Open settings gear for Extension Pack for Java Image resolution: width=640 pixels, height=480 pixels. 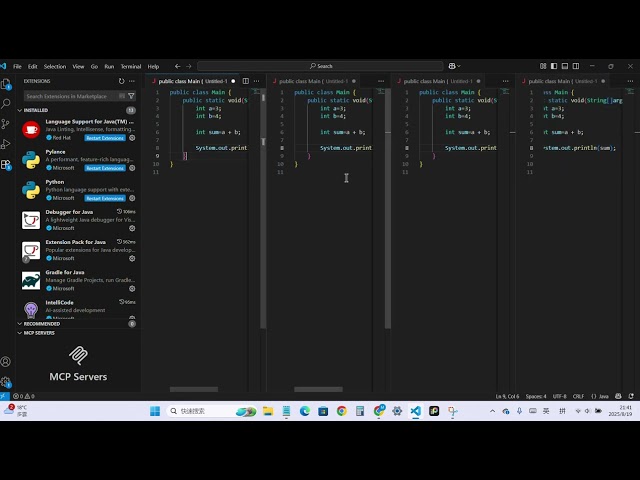[132, 258]
